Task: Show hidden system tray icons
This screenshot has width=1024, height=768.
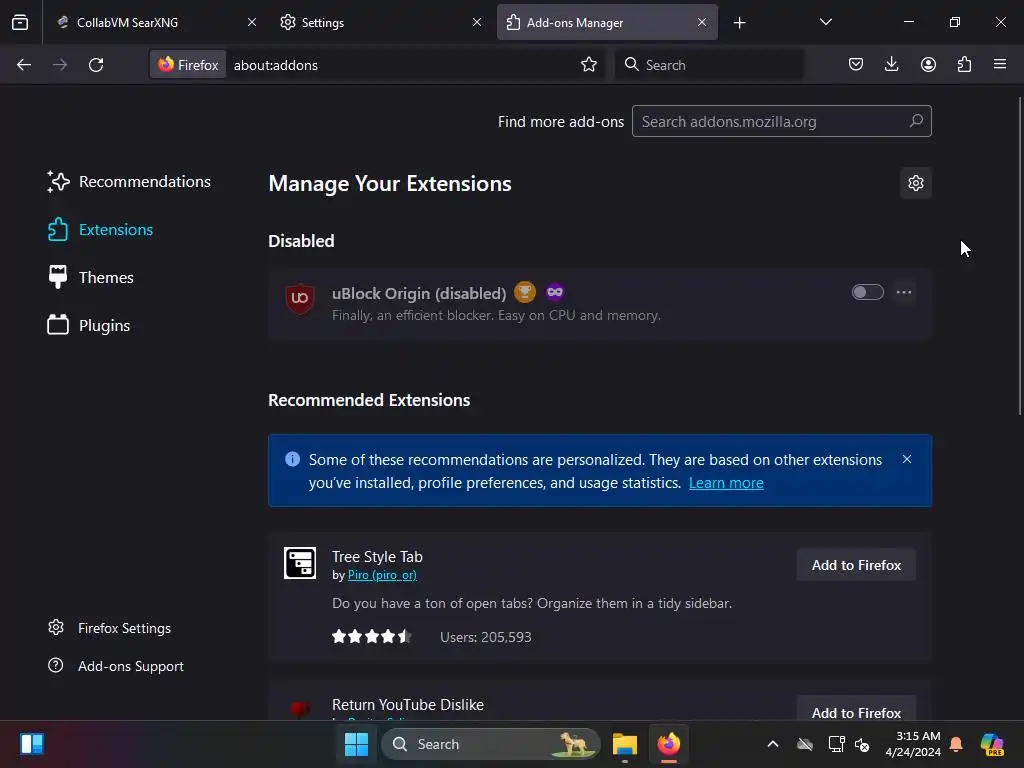Action: pyautogui.click(x=773, y=744)
